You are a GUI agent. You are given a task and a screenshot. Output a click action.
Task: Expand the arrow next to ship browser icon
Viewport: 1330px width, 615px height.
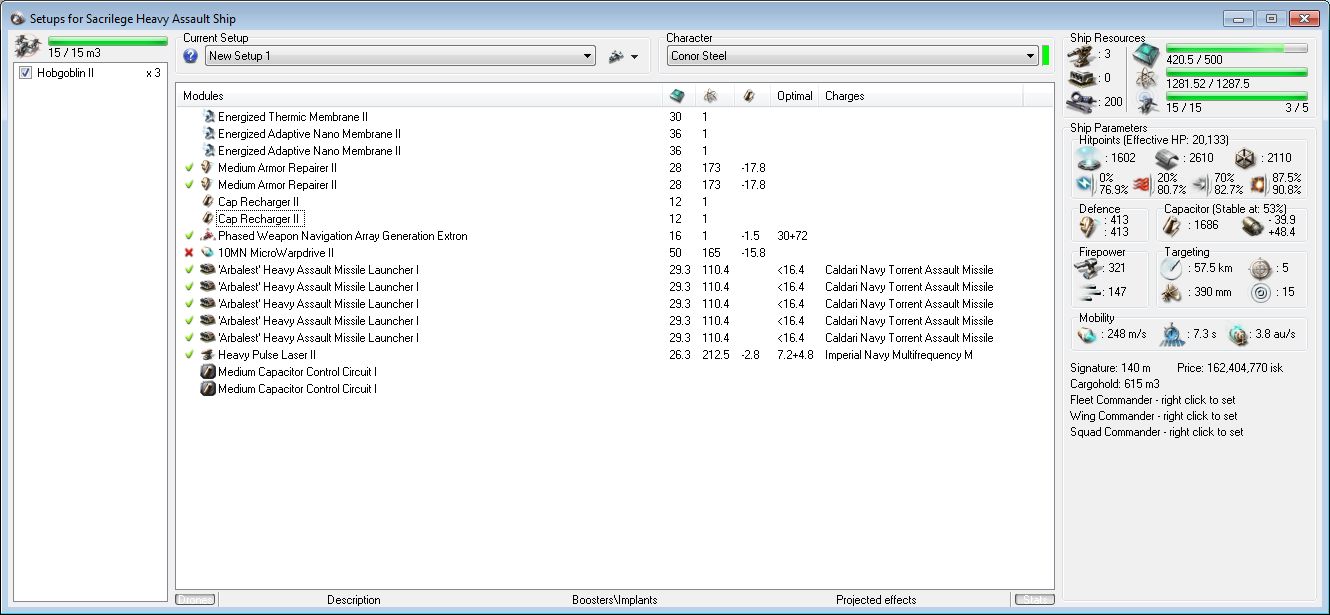(635, 57)
